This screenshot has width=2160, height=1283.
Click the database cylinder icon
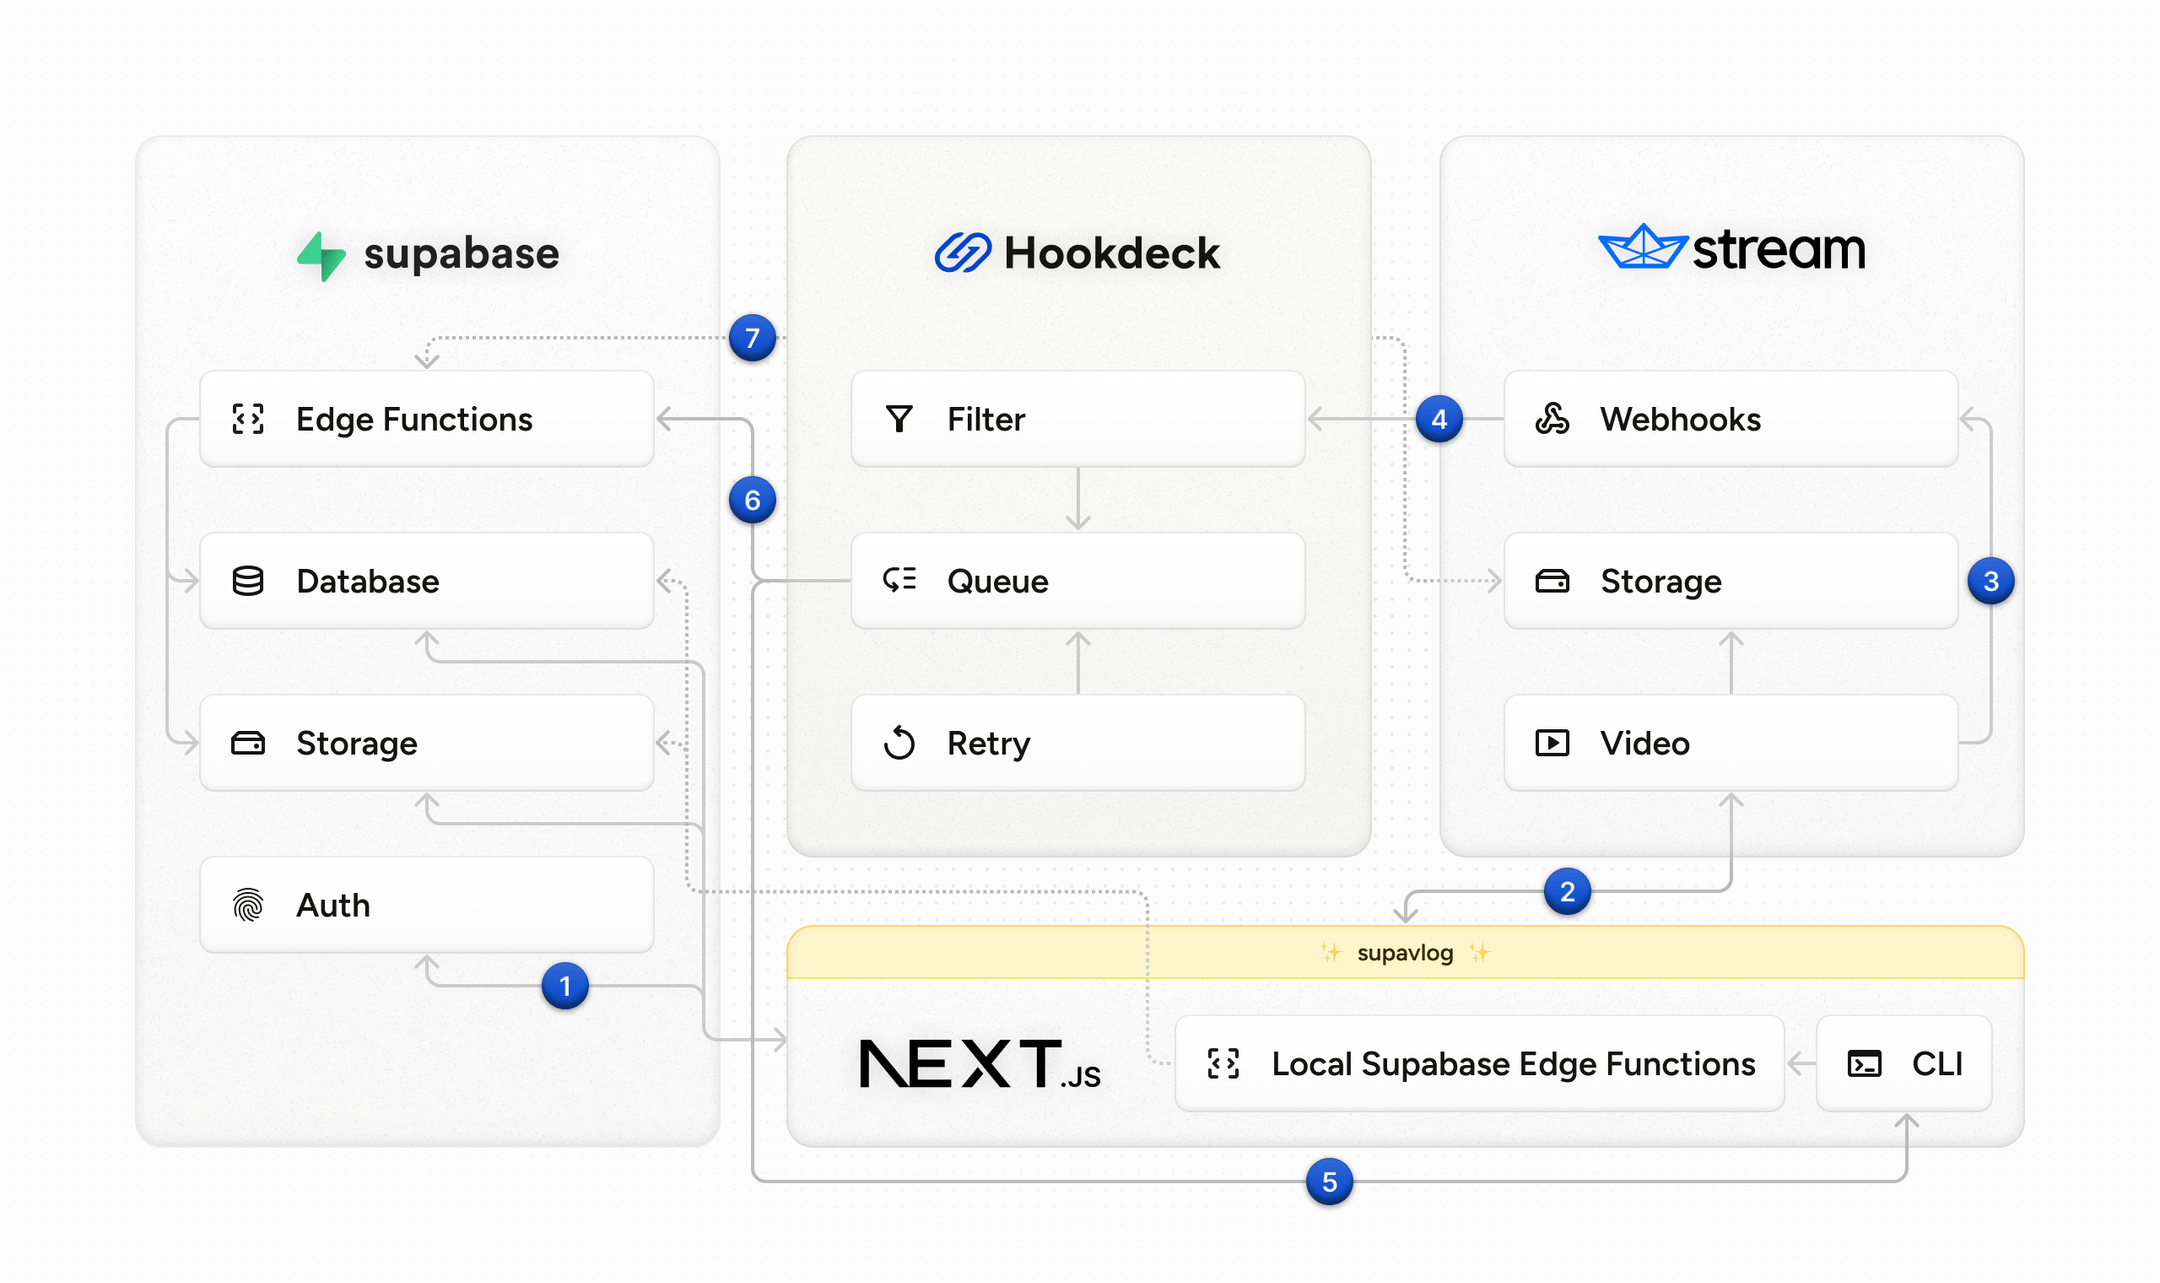click(x=248, y=581)
